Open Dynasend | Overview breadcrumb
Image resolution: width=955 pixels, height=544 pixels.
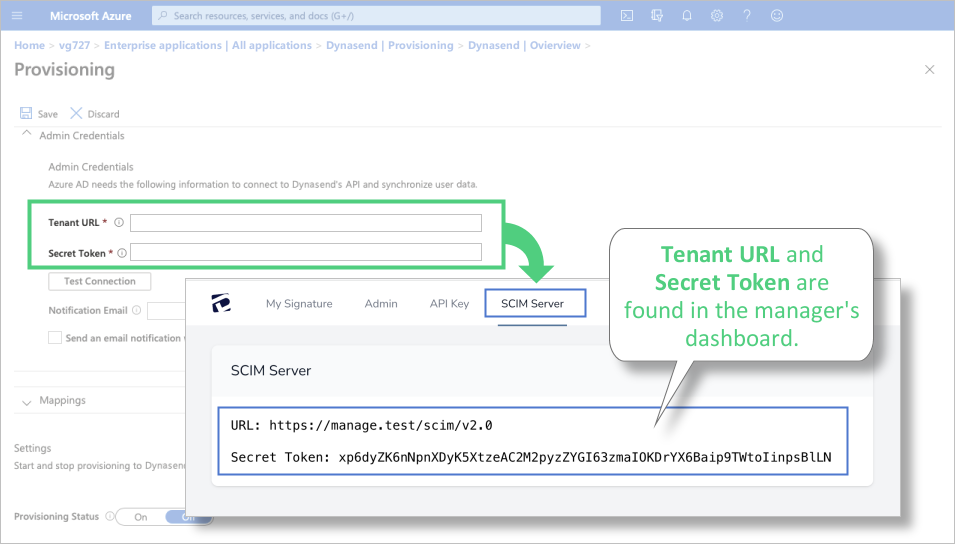tap(524, 45)
